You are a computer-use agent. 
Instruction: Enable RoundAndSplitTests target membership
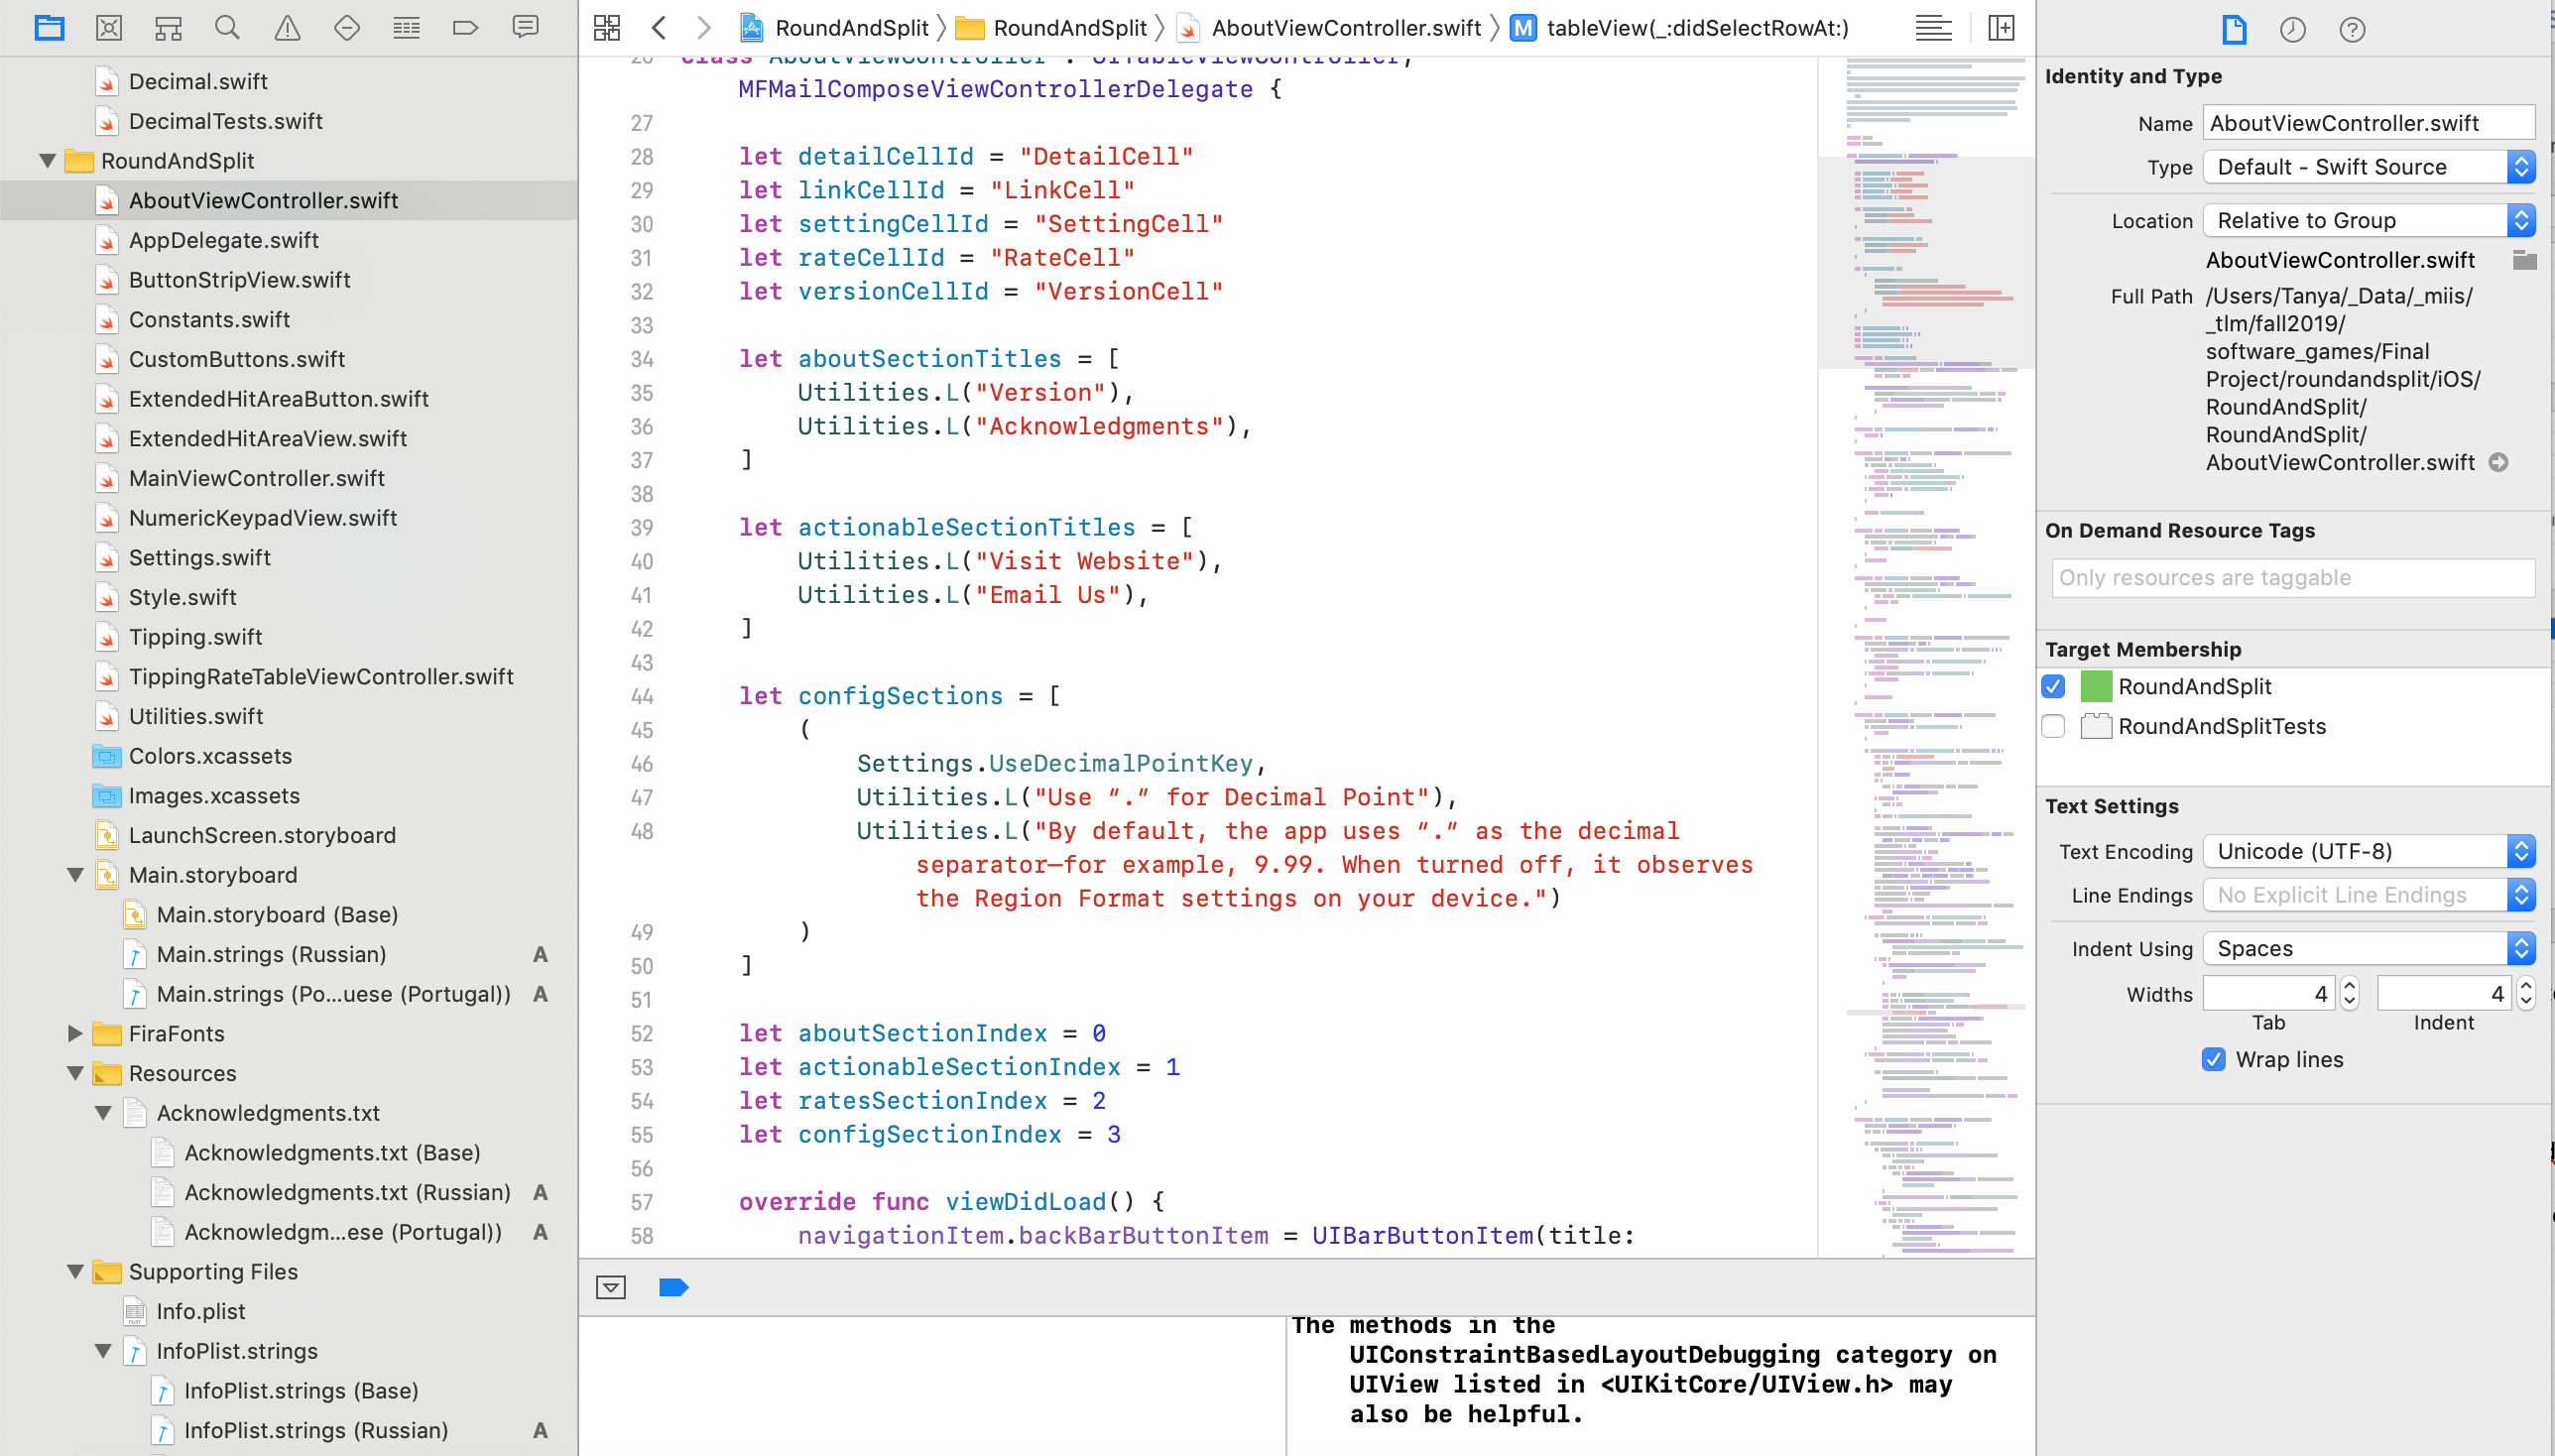[2053, 726]
